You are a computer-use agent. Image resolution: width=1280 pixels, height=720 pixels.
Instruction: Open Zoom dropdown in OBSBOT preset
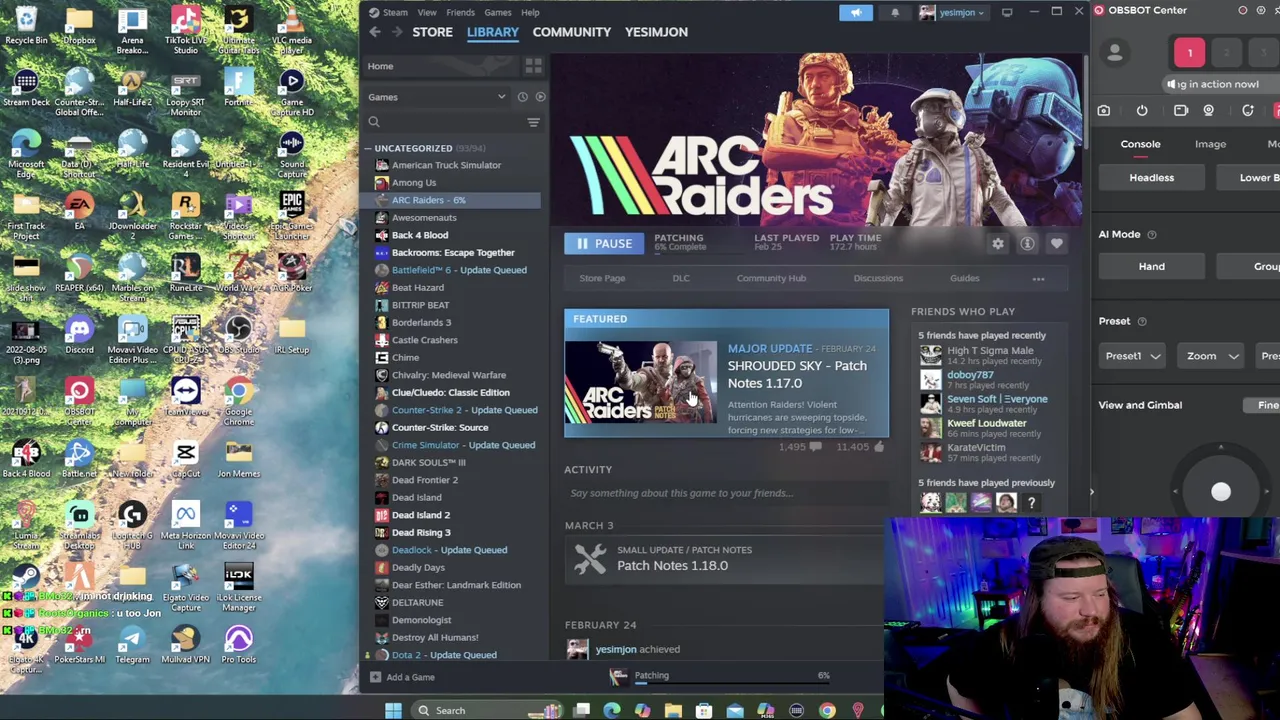pyautogui.click(x=1211, y=356)
